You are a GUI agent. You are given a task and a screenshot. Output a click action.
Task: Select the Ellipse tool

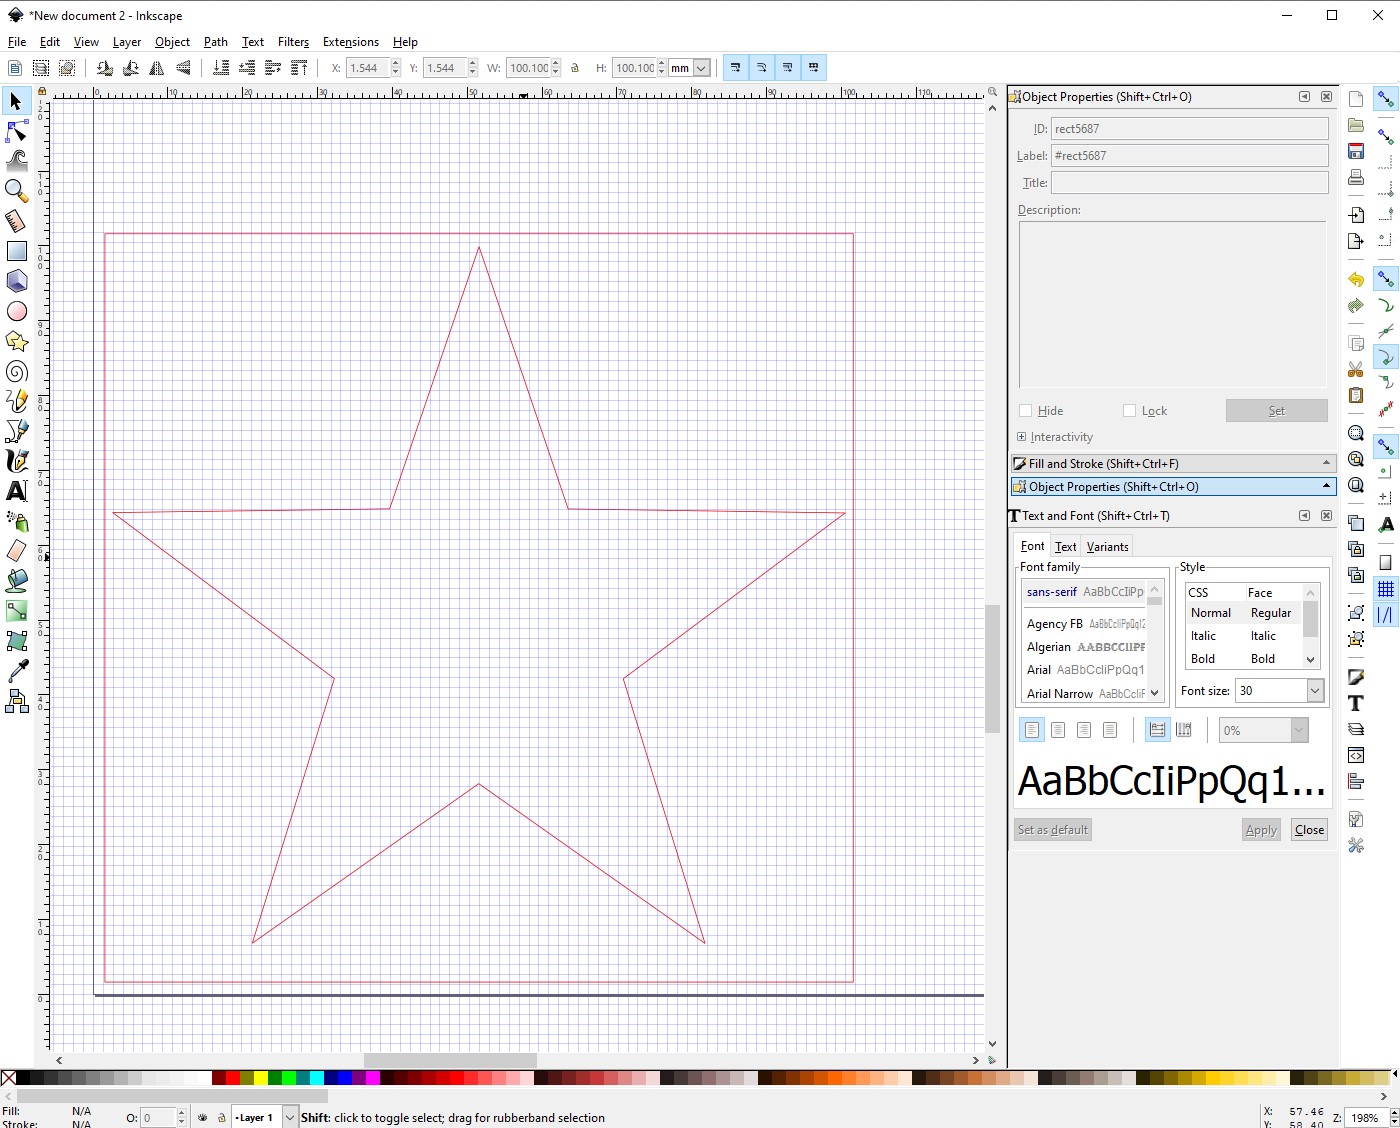[16, 311]
